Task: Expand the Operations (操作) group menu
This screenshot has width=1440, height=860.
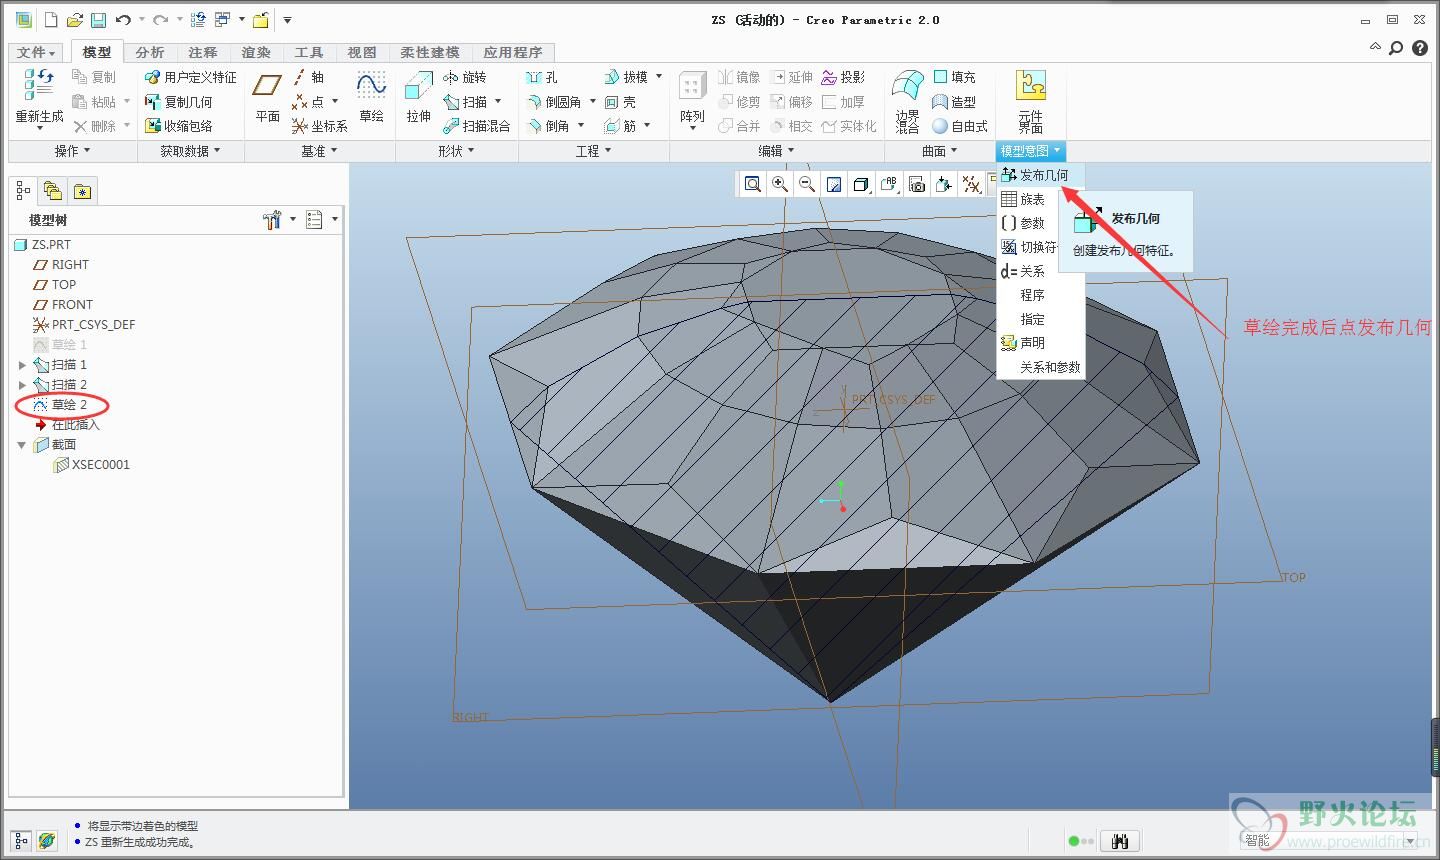Action: [x=72, y=151]
